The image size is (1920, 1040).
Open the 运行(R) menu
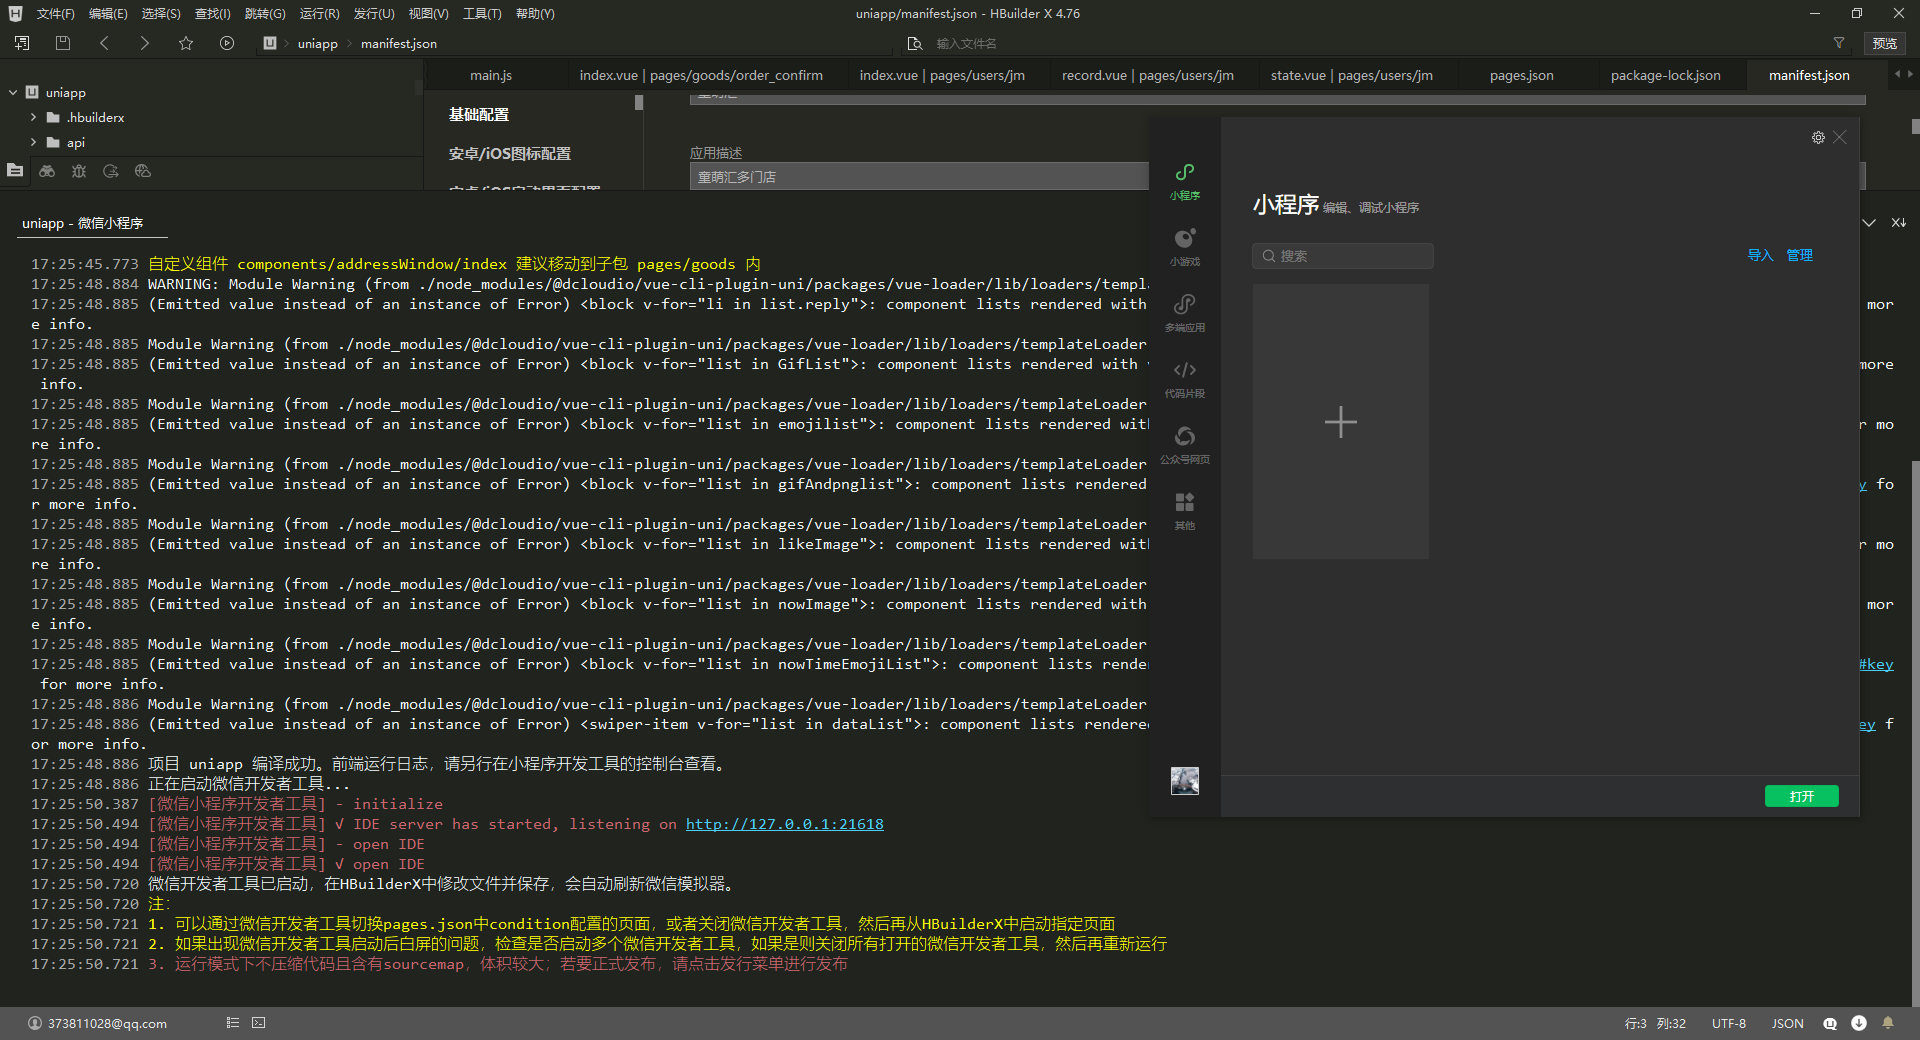tap(319, 13)
